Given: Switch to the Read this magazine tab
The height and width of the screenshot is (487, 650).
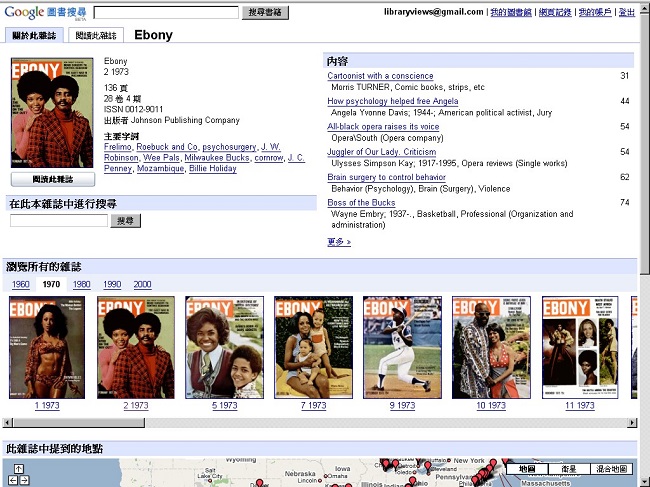Looking at the screenshot, I should [96, 35].
